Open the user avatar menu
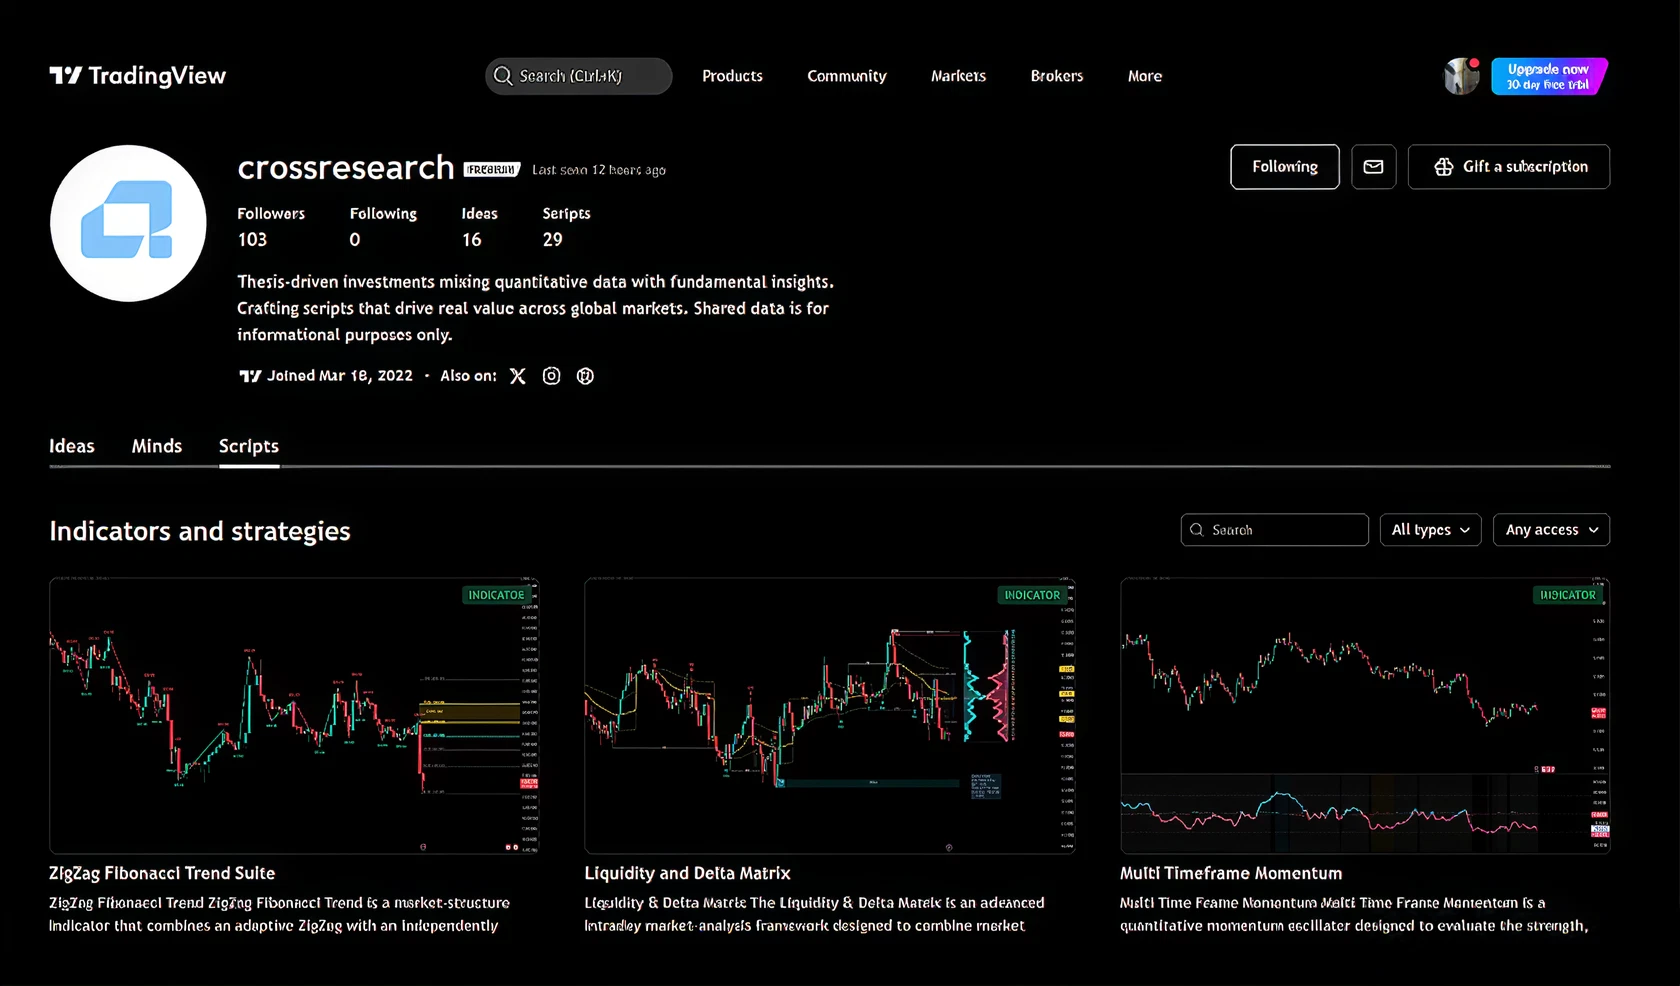The width and height of the screenshot is (1680, 986). 1461,76
